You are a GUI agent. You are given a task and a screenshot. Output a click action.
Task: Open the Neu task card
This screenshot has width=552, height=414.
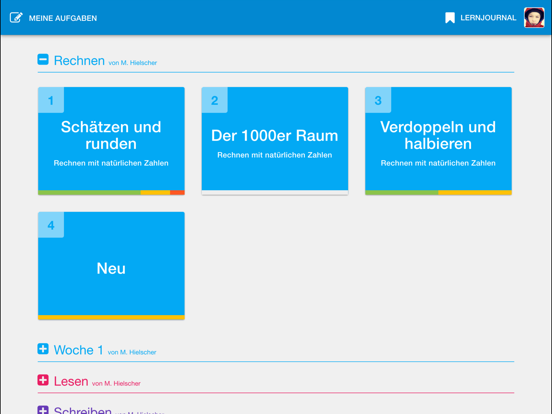point(111,265)
